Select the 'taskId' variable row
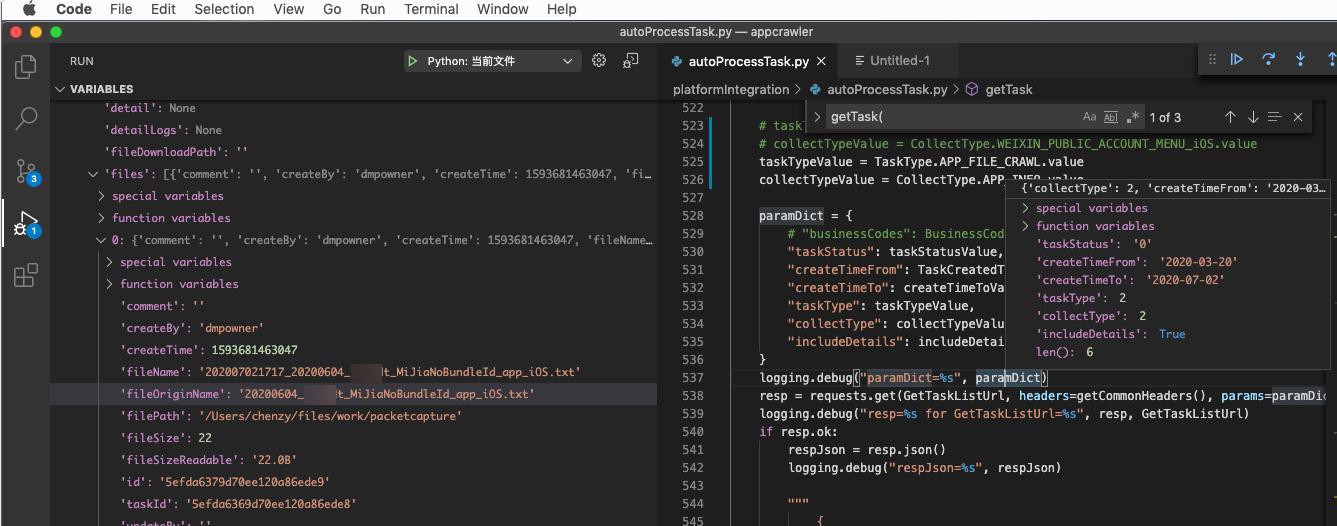1337x526 pixels. (x=353, y=504)
